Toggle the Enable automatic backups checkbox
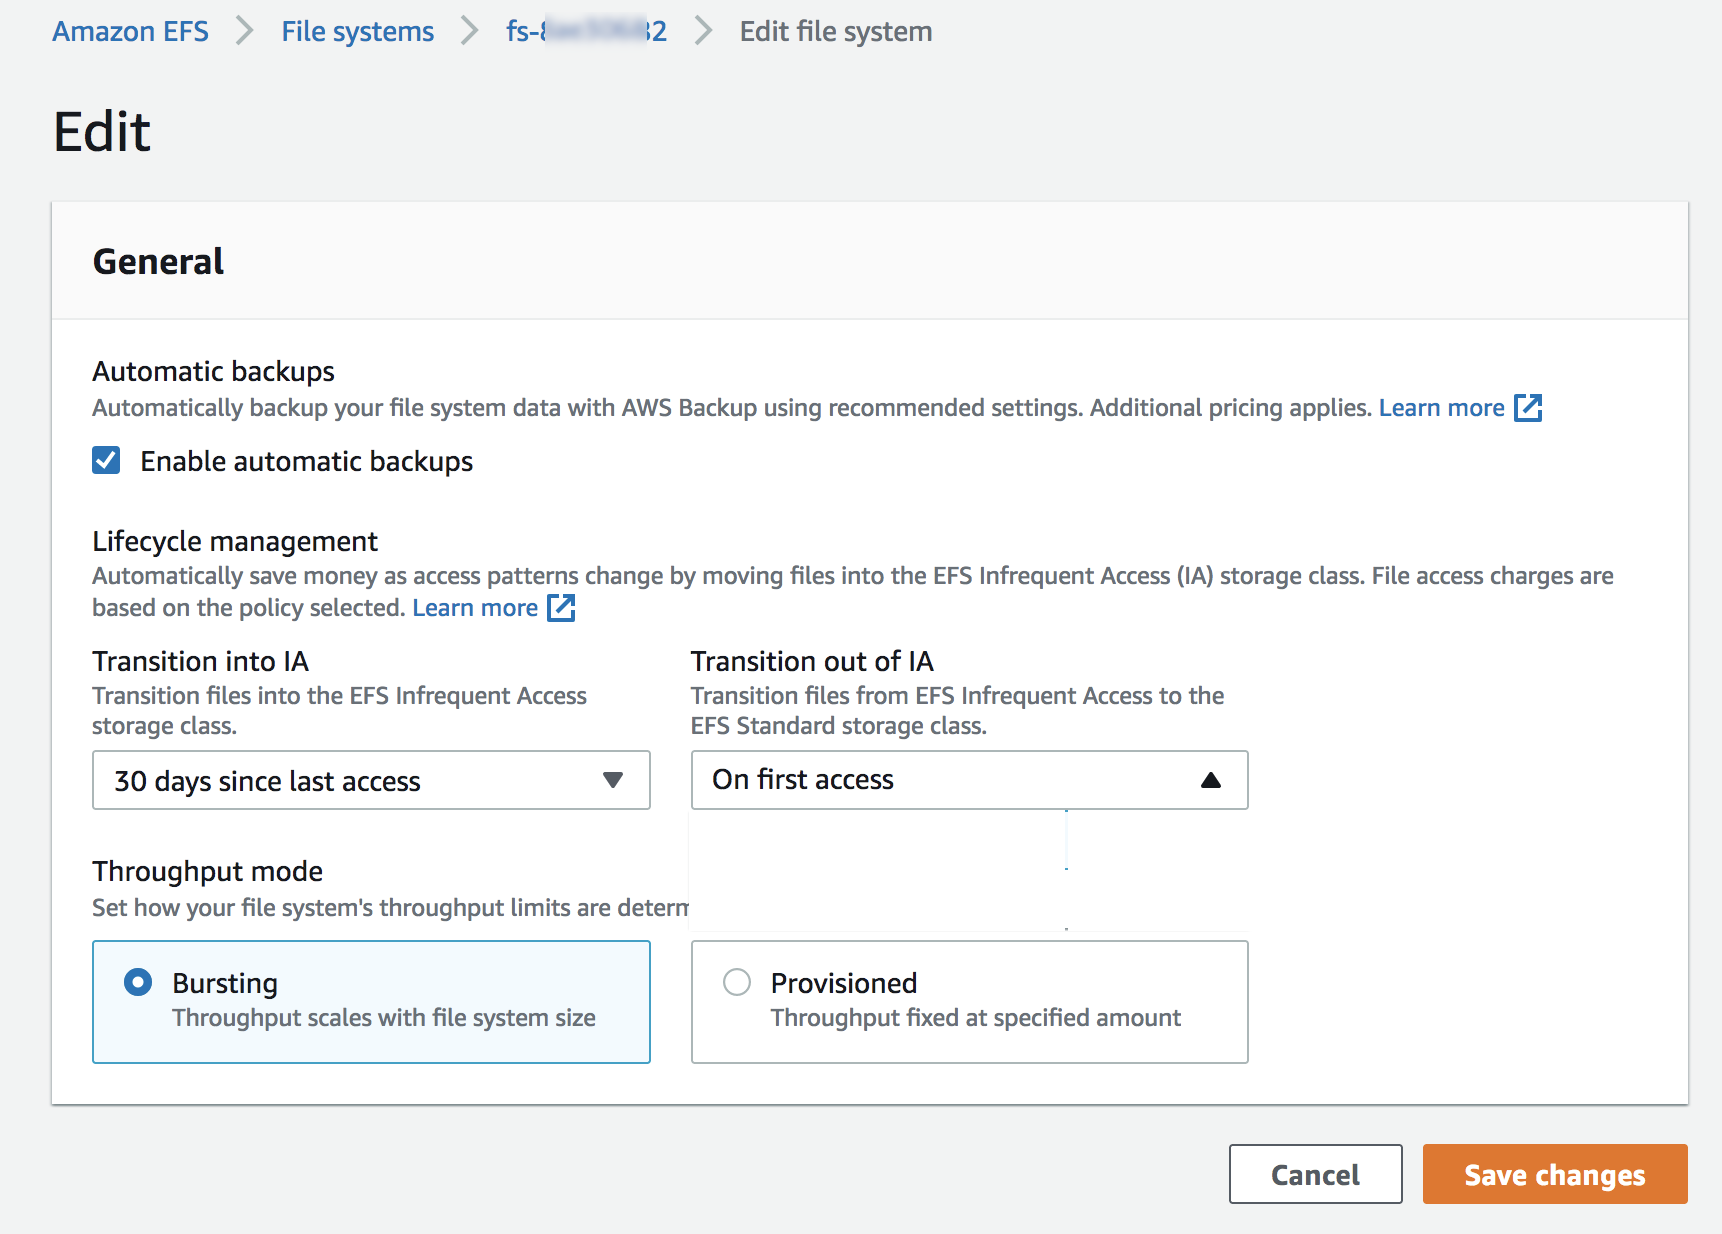Image resolution: width=1722 pixels, height=1234 pixels. click(x=106, y=461)
